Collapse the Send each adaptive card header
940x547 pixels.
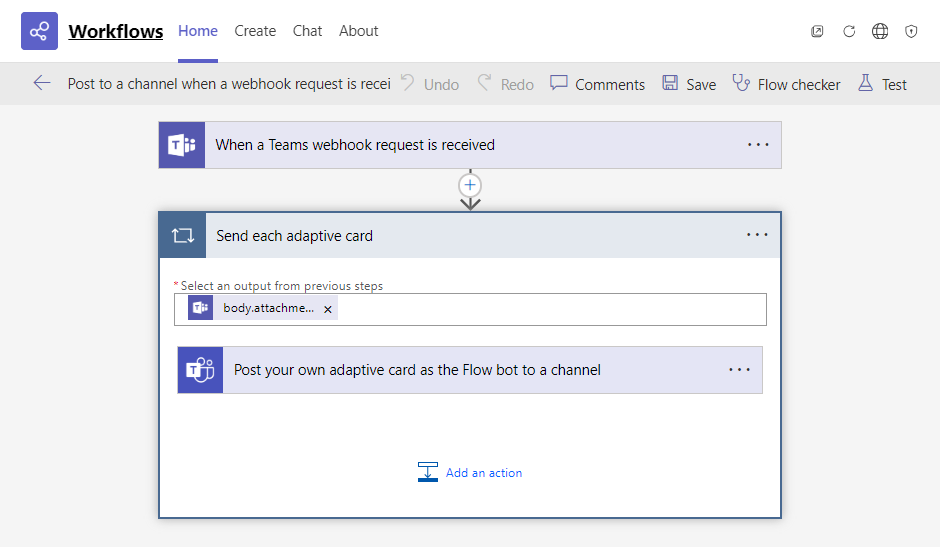(470, 235)
